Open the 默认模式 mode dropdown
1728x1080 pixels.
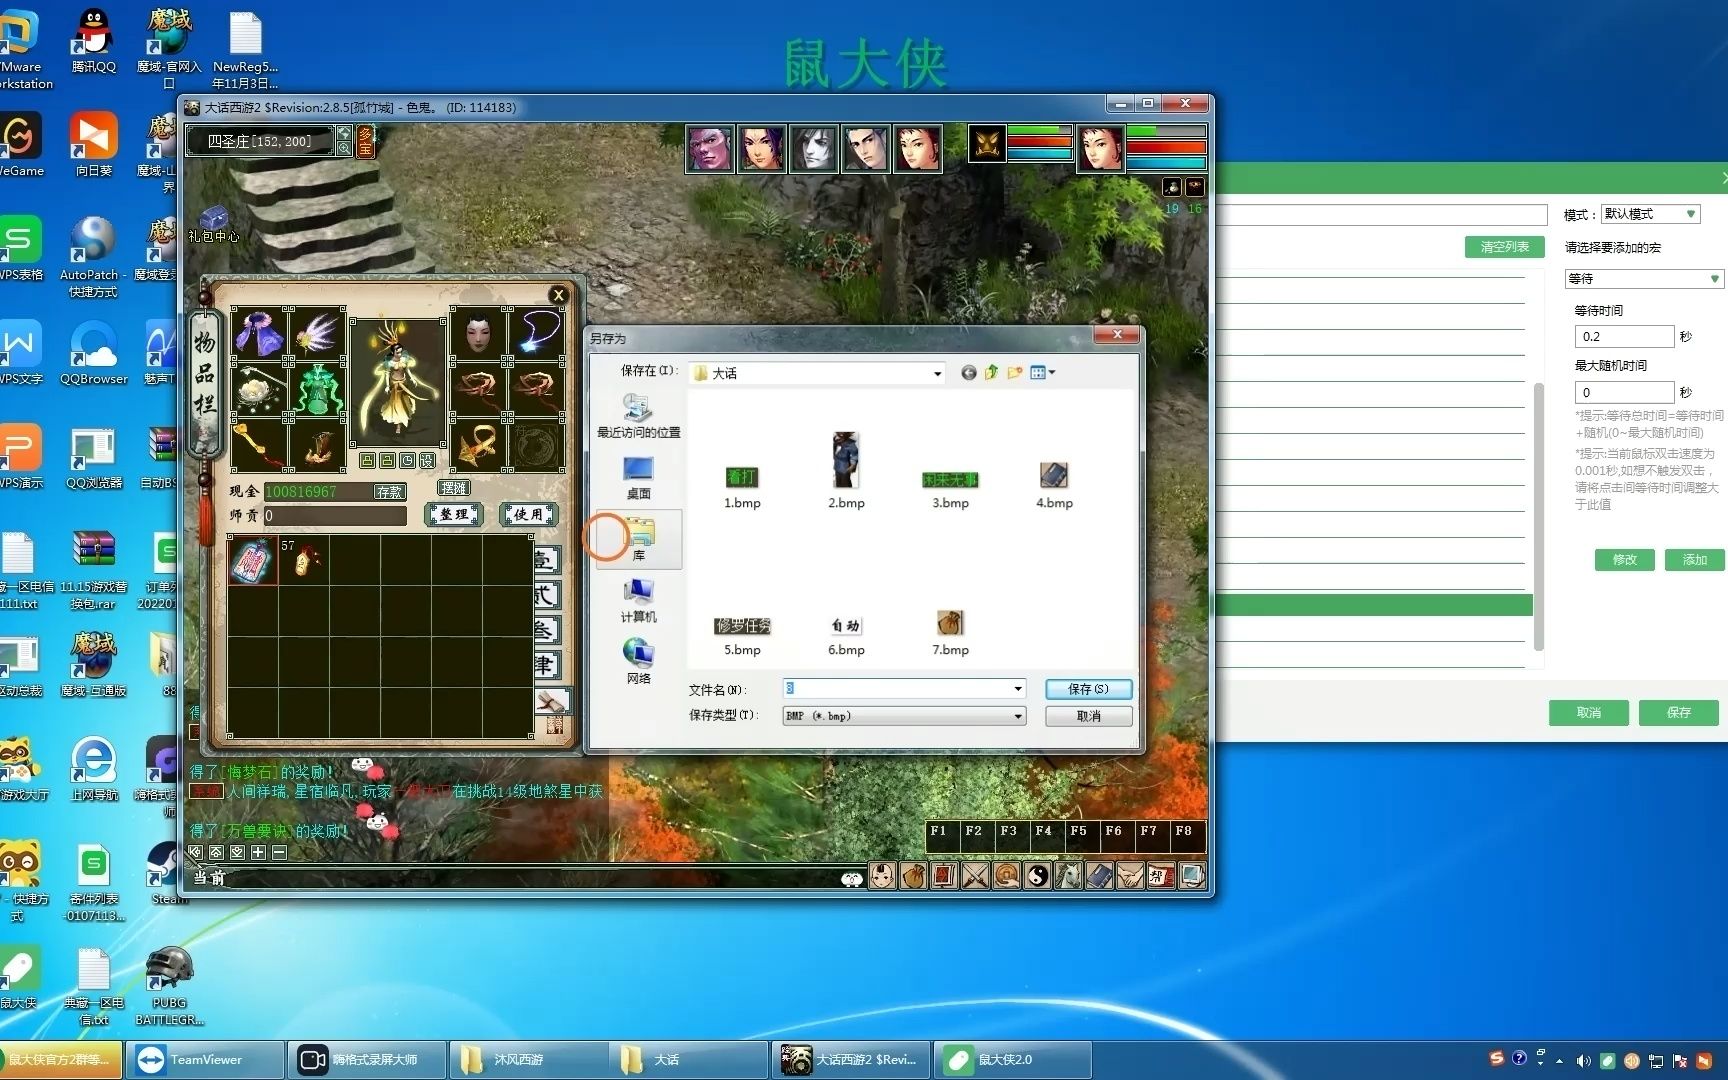pos(1651,214)
